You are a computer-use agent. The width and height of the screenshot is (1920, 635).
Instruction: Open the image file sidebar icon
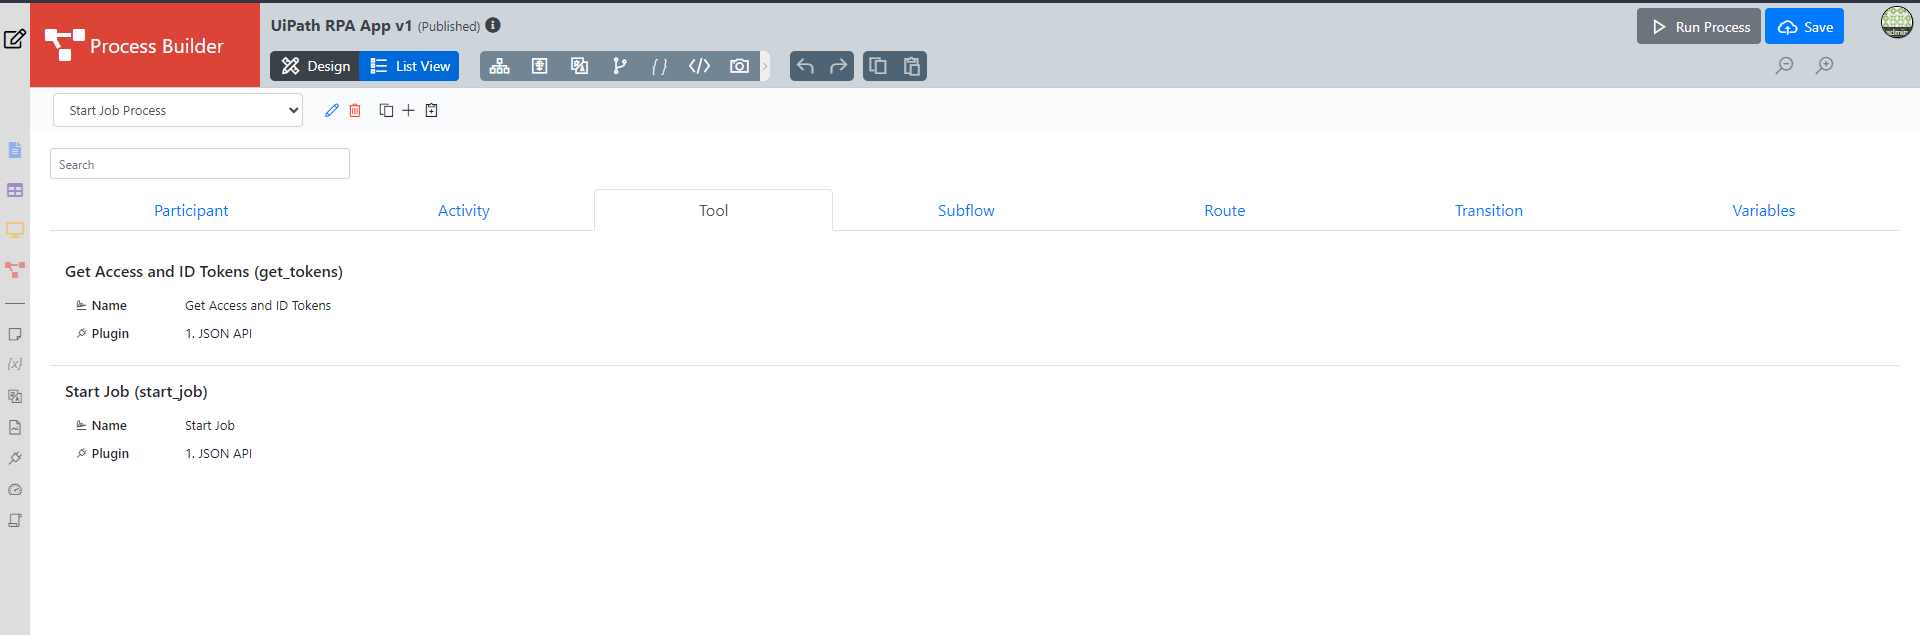(15, 427)
